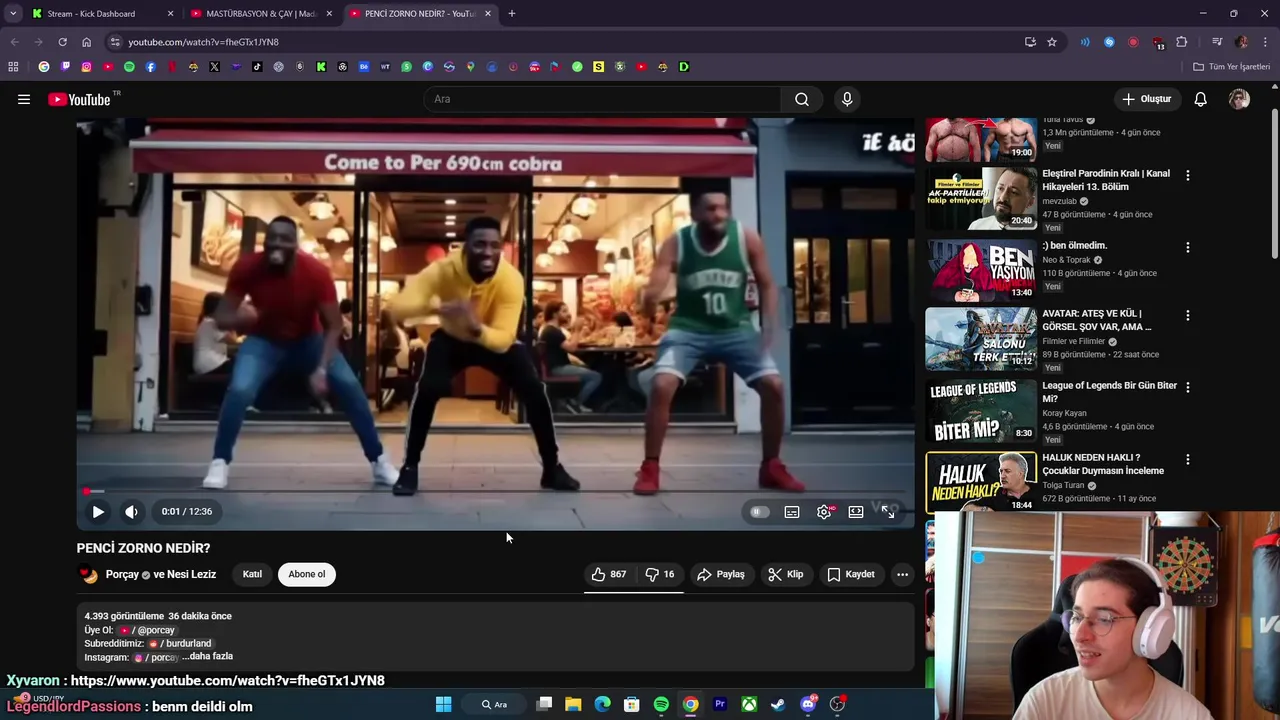This screenshot has height=720, width=1280.
Task: Open the YouTube hamburger guide menu
Action: point(24,99)
